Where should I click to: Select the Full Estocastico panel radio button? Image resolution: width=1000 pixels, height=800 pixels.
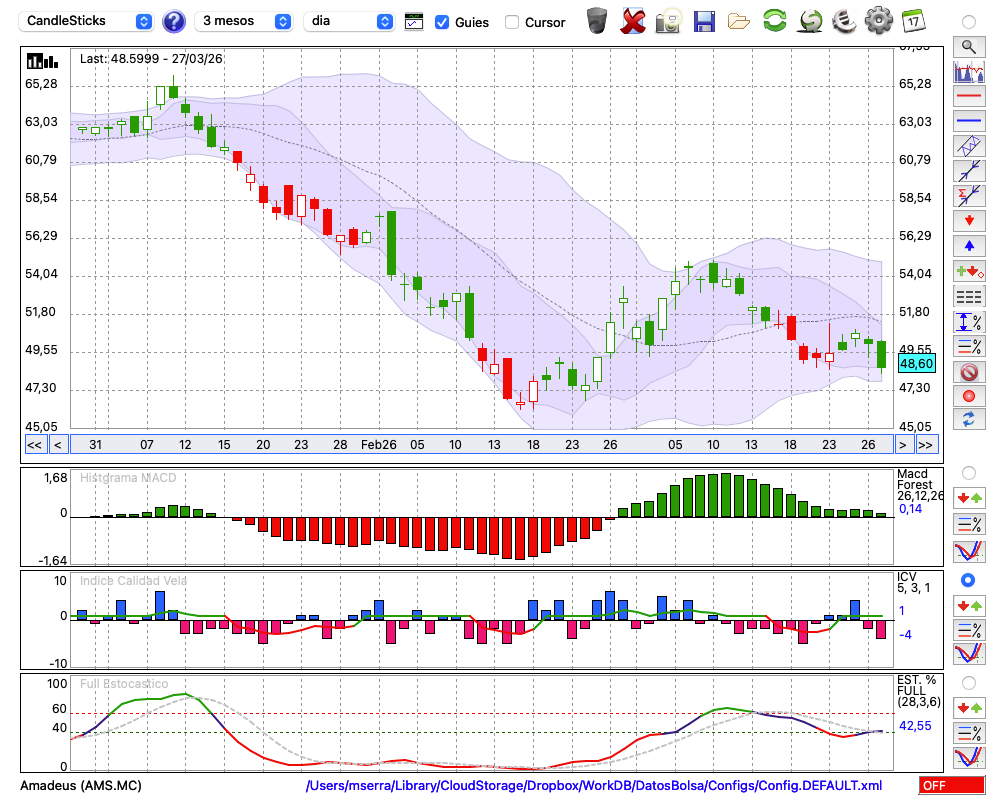[969, 683]
